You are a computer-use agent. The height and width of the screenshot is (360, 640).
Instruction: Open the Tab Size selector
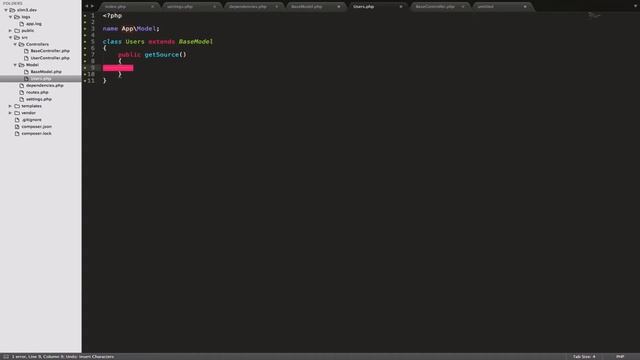tap(584, 357)
